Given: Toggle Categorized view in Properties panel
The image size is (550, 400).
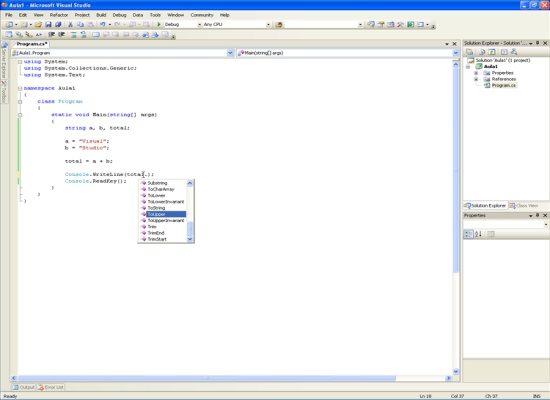Looking at the screenshot, I should click(x=468, y=234).
